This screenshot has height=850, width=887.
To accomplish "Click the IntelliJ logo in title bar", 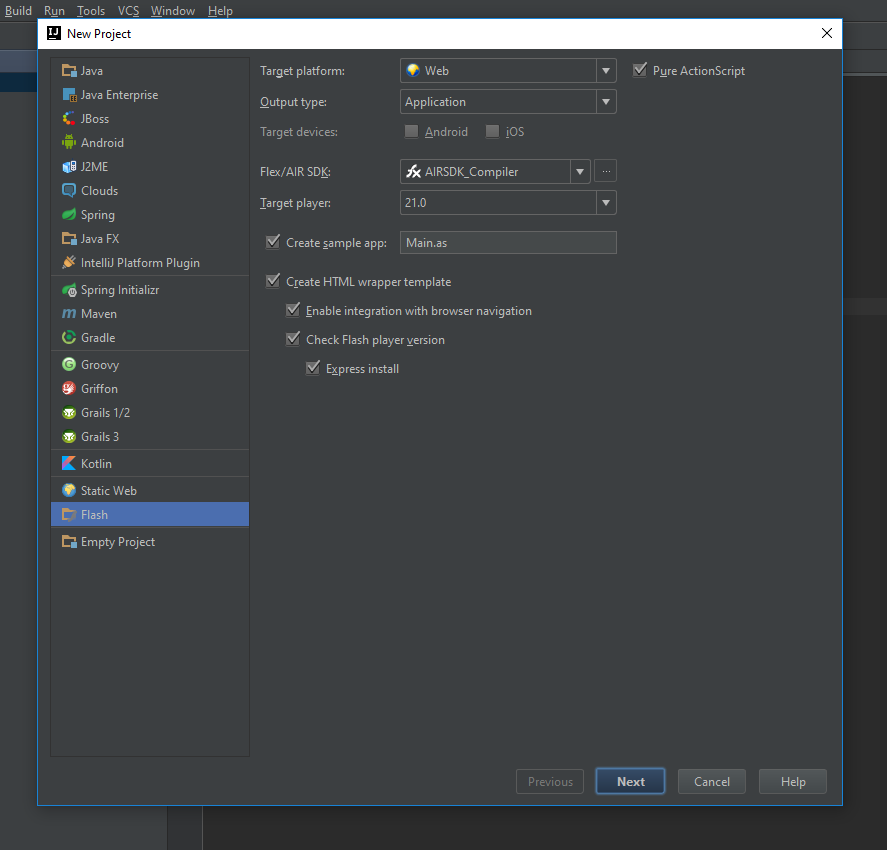I will coord(54,33).
